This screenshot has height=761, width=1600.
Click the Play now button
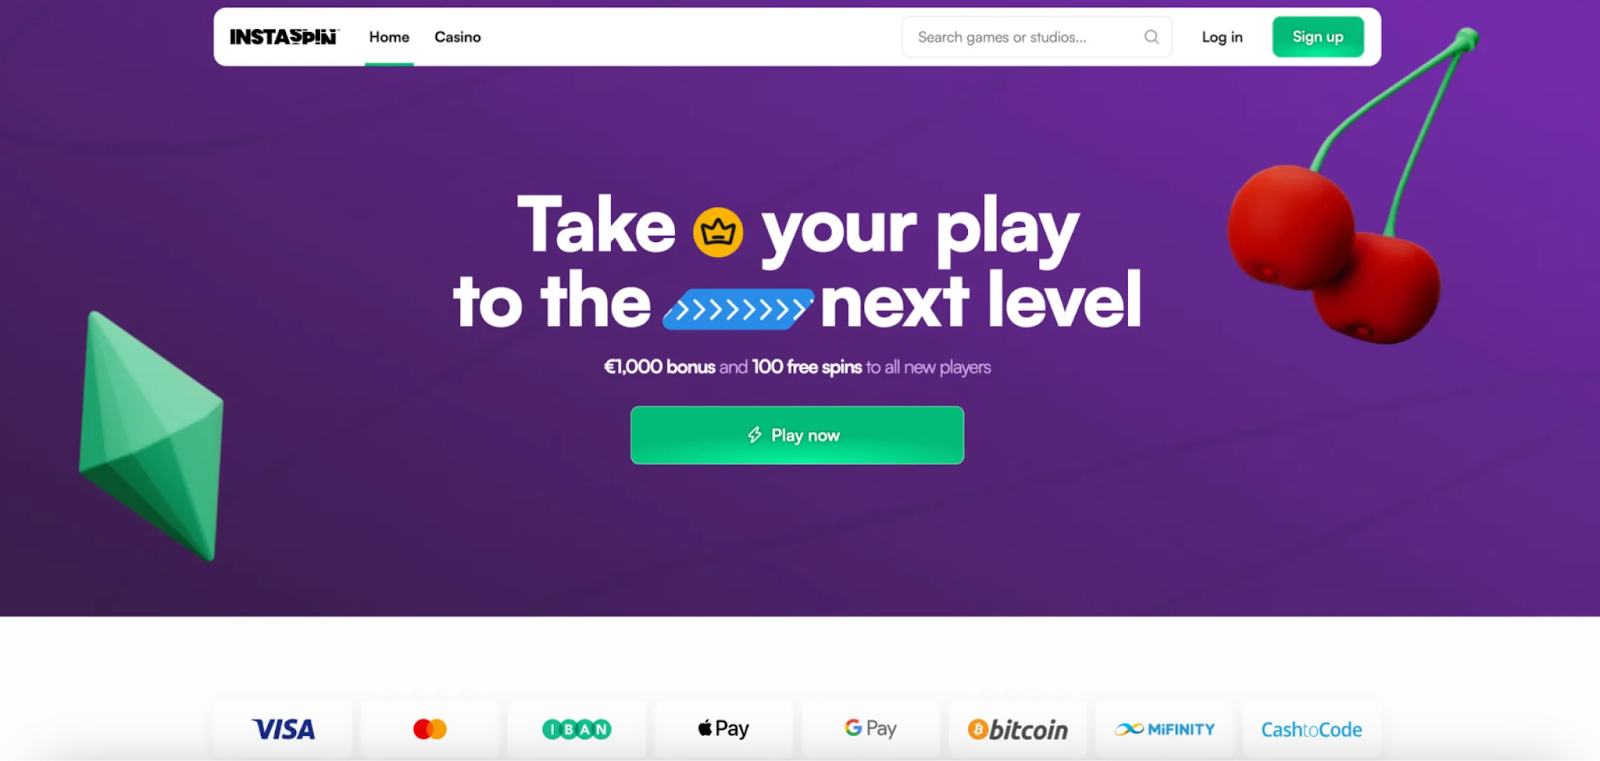797,435
